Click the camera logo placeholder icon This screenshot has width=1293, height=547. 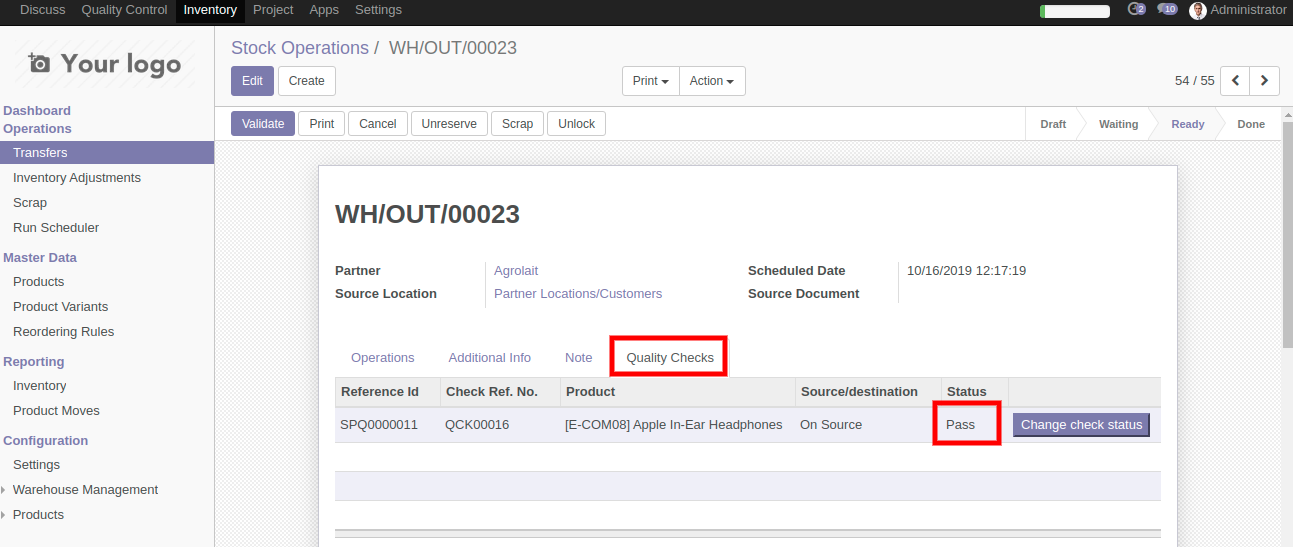point(39,64)
